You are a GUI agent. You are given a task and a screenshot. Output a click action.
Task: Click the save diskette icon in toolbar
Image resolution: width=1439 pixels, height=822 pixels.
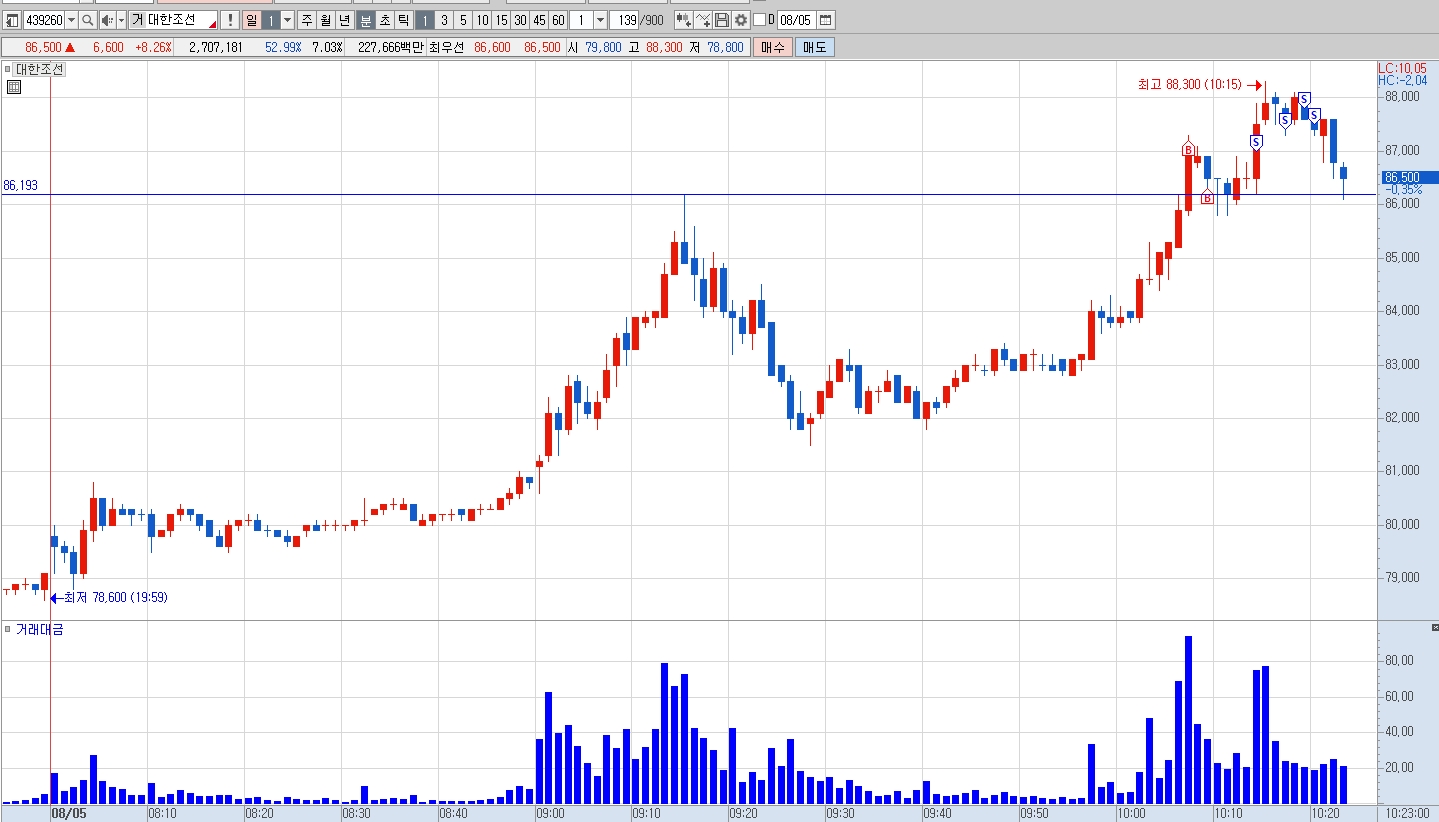(x=722, y=20)
